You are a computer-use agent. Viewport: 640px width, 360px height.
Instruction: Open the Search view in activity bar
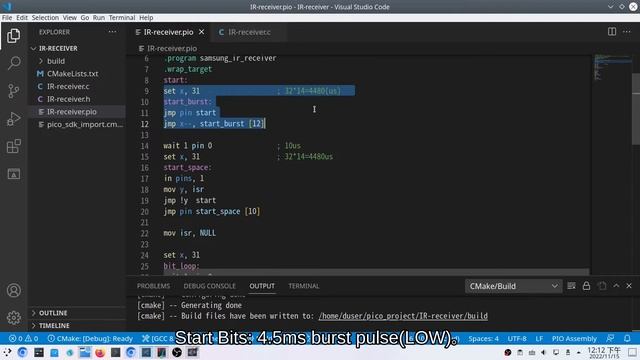13,63
